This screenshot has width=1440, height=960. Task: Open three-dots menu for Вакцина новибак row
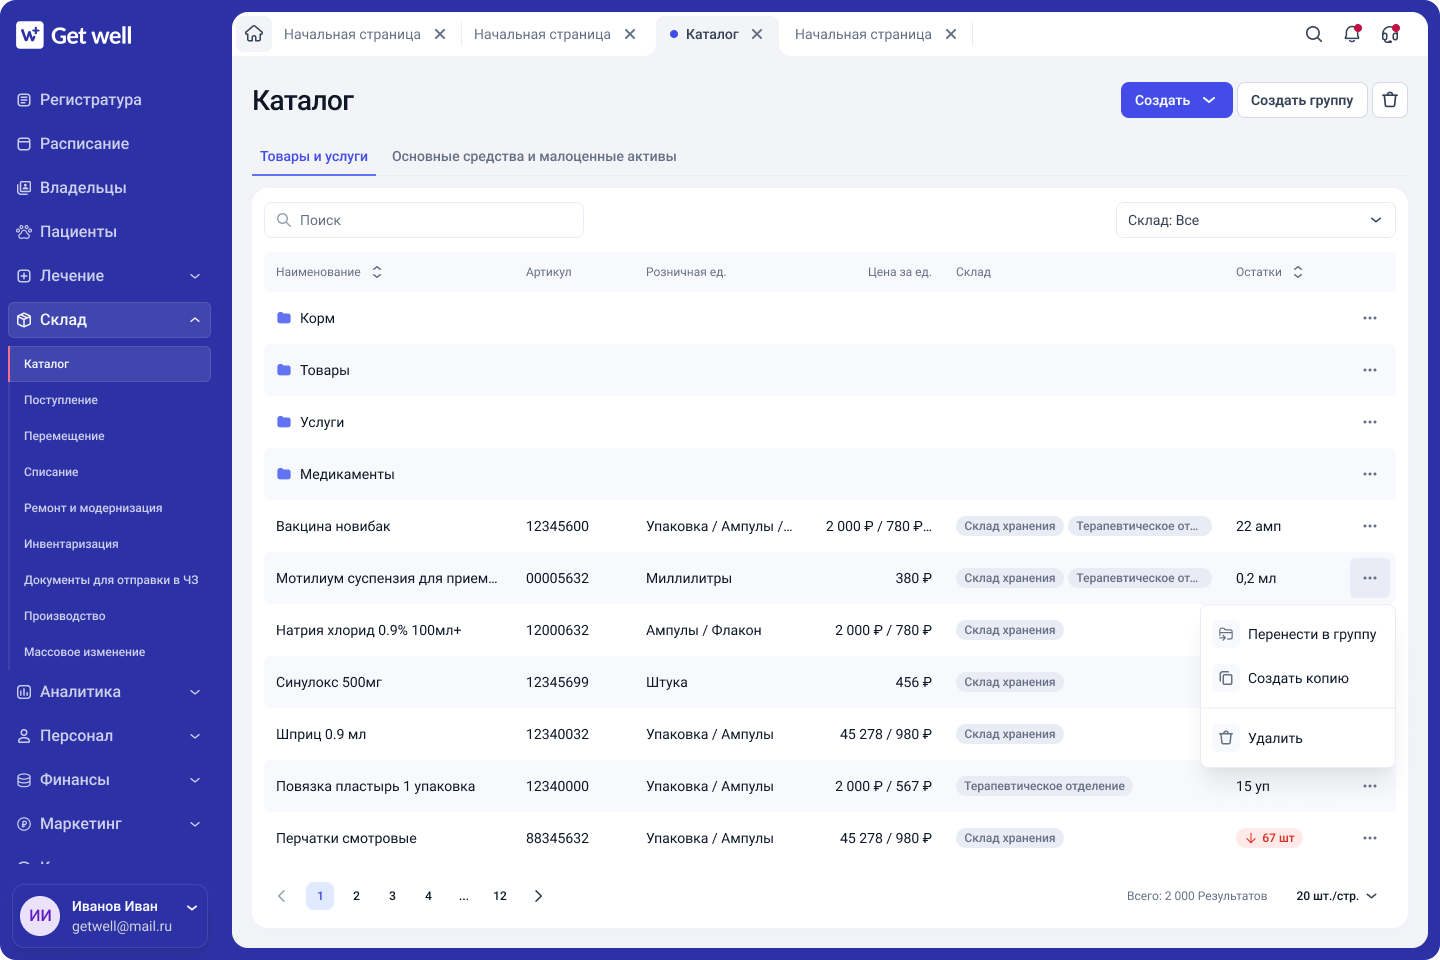point(1370,526)
